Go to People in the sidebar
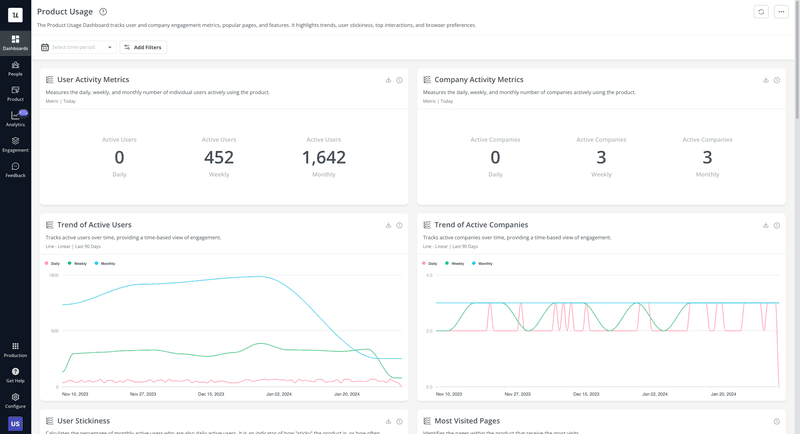Image resolution: width=800 pixels, height=434 pixels. (x=15, y=68)
